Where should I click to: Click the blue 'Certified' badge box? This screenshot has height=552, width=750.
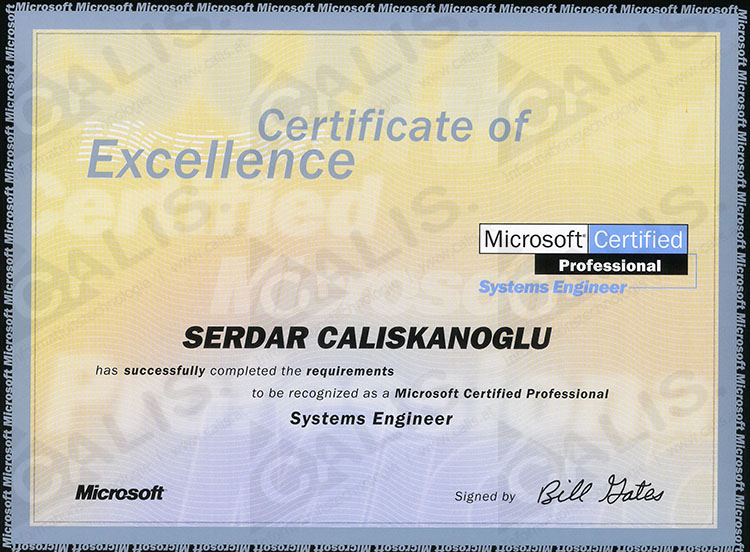[639, 239]
